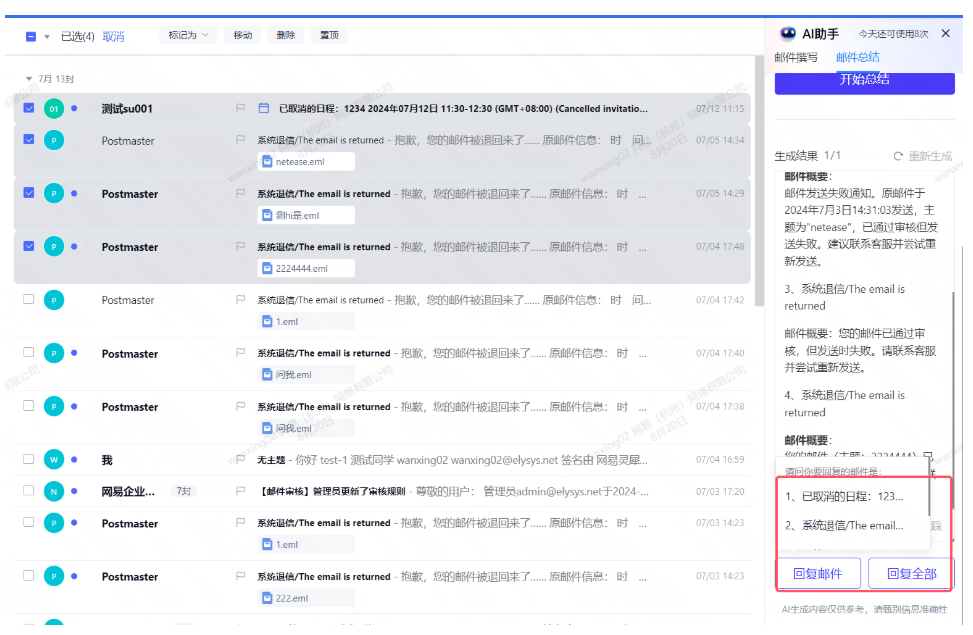The width and height of the screenshot is (973, 635).
Task: Click the calendar icon in the 测试su001 row
Action: pos(264,108)
